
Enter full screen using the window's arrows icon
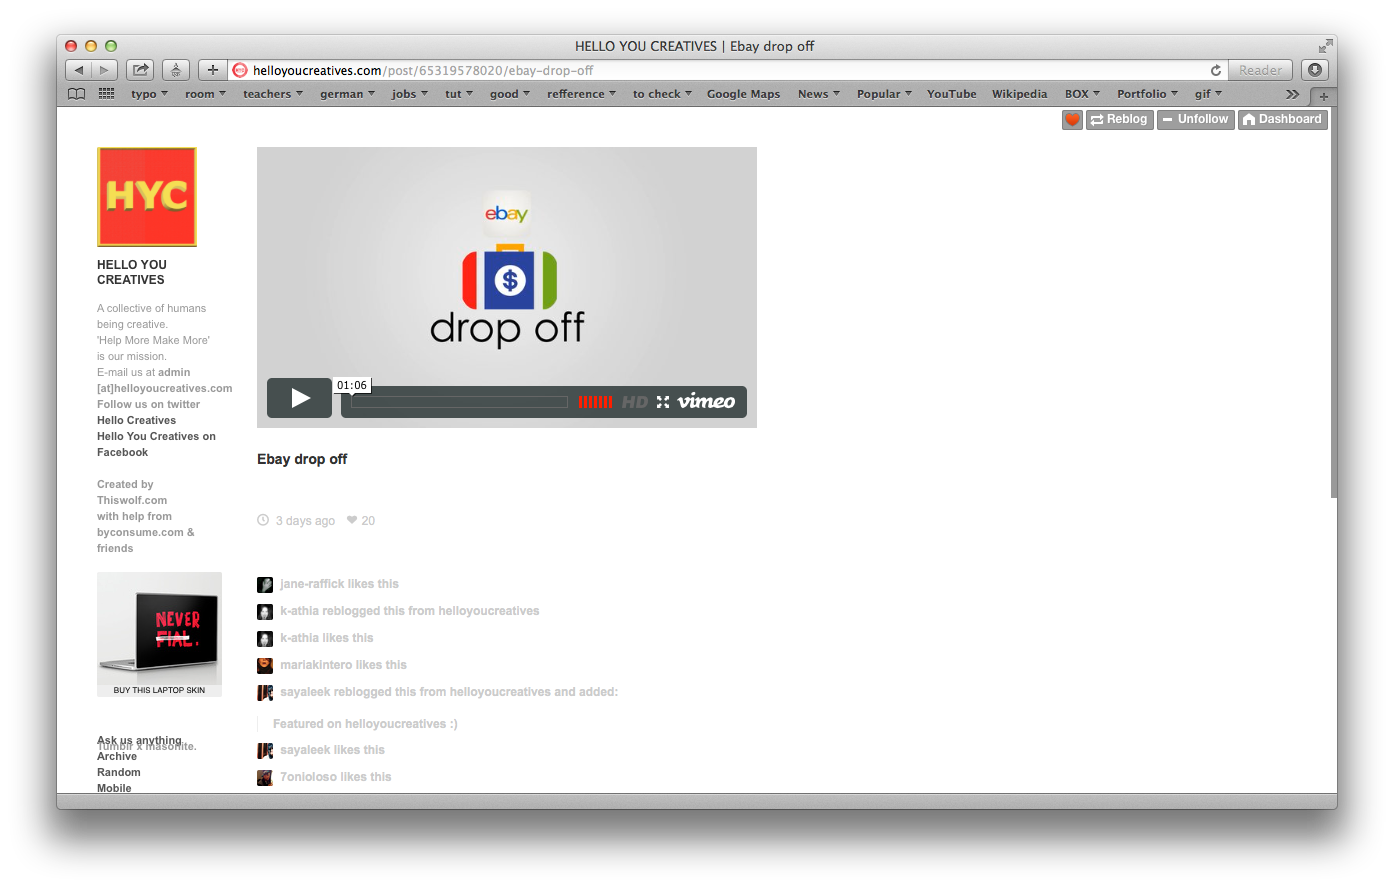[1325, 46]
